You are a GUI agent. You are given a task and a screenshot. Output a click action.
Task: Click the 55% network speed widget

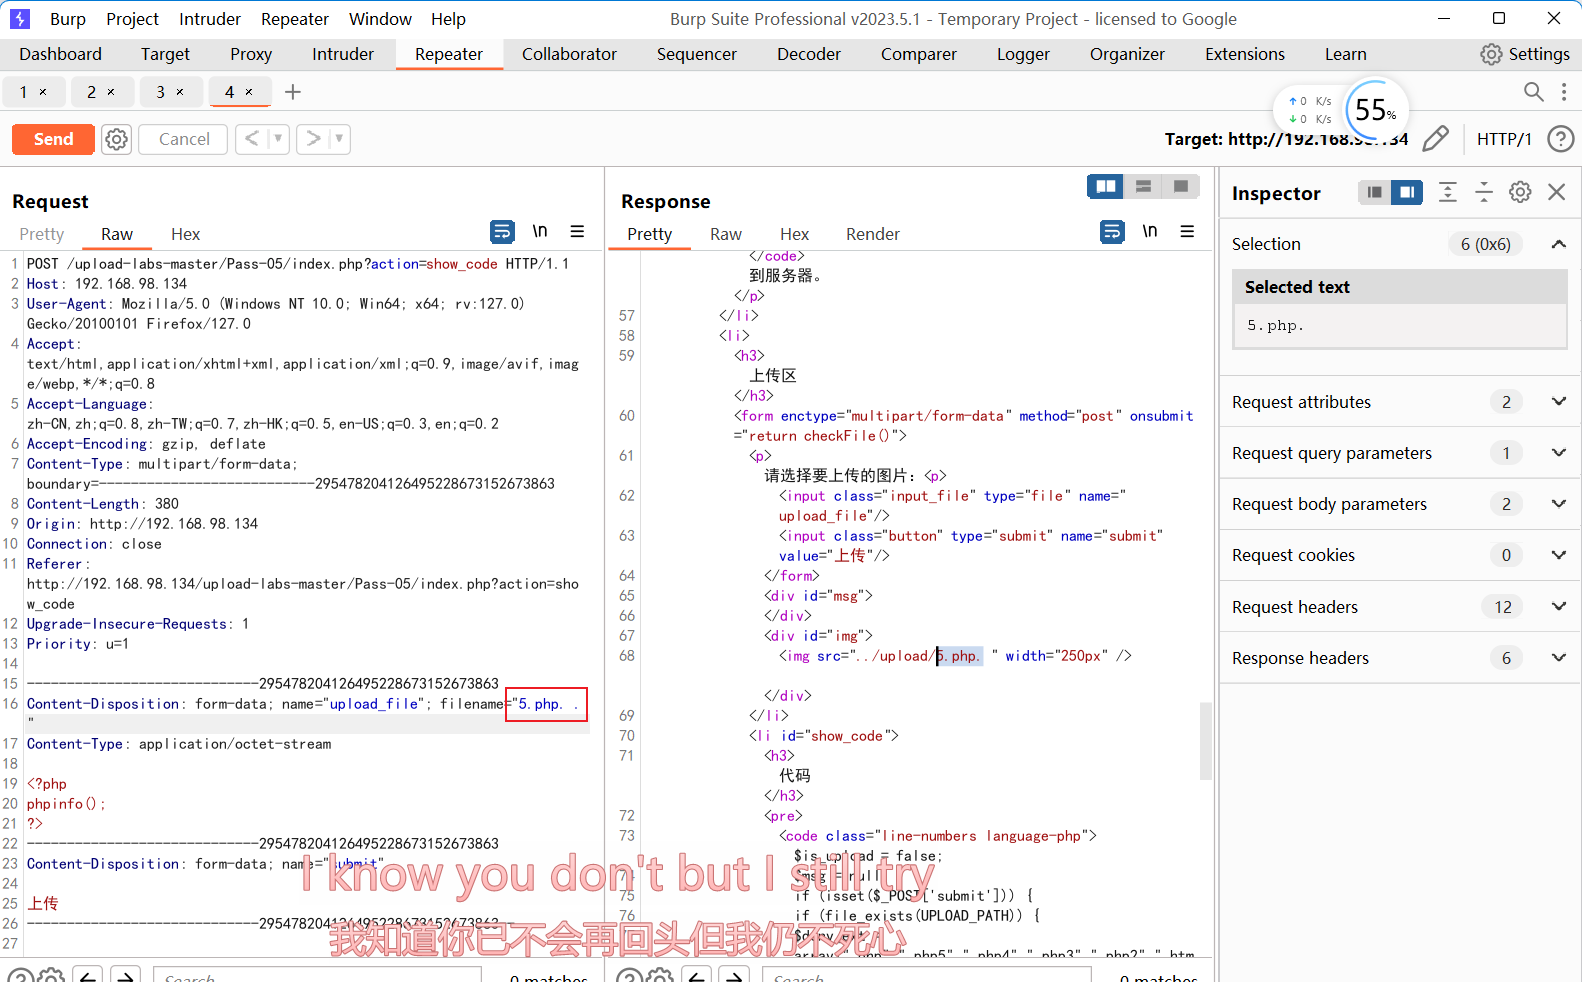coord(1376,110)
